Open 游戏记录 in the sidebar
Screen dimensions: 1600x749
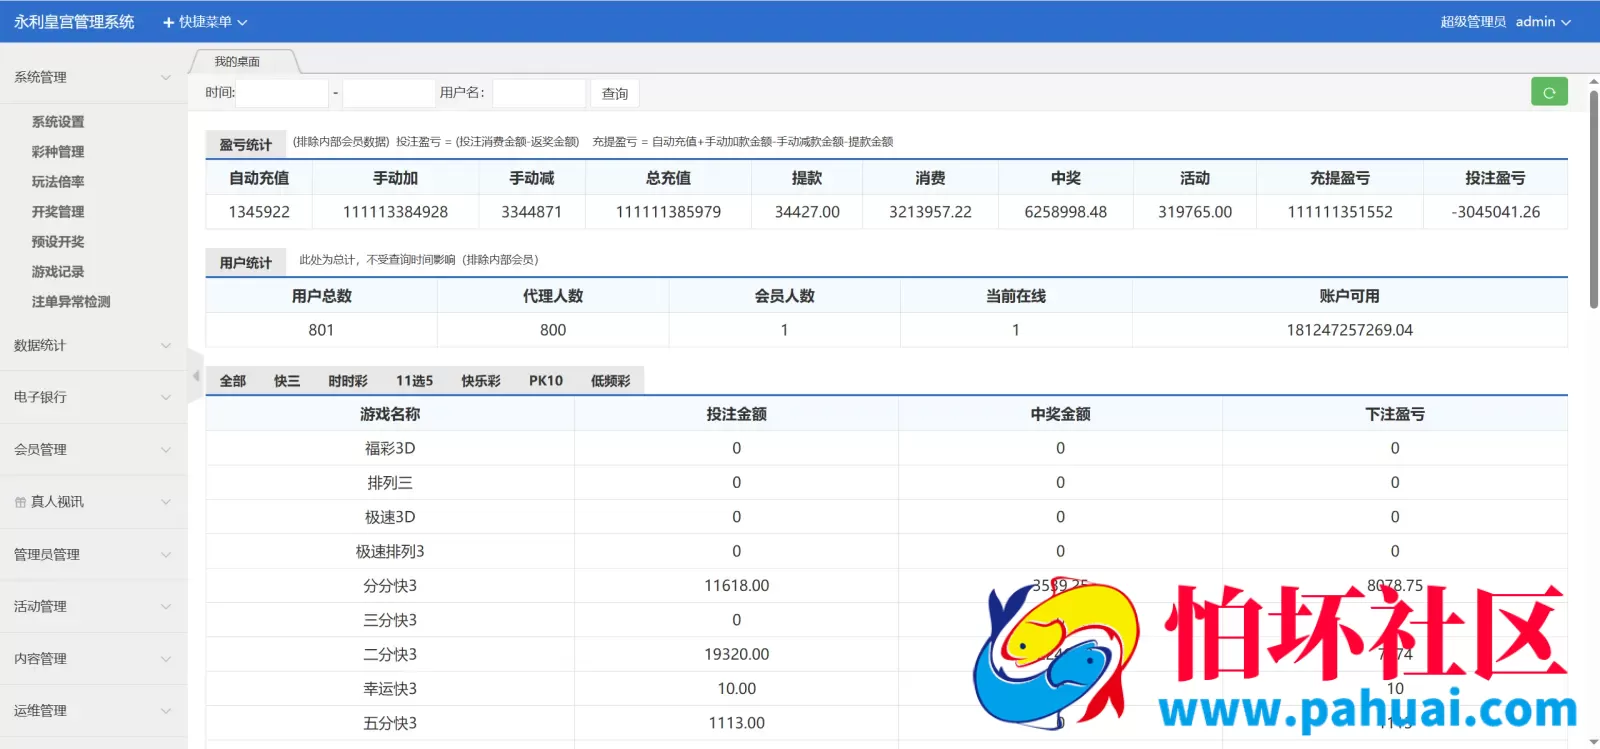[58, 272]
